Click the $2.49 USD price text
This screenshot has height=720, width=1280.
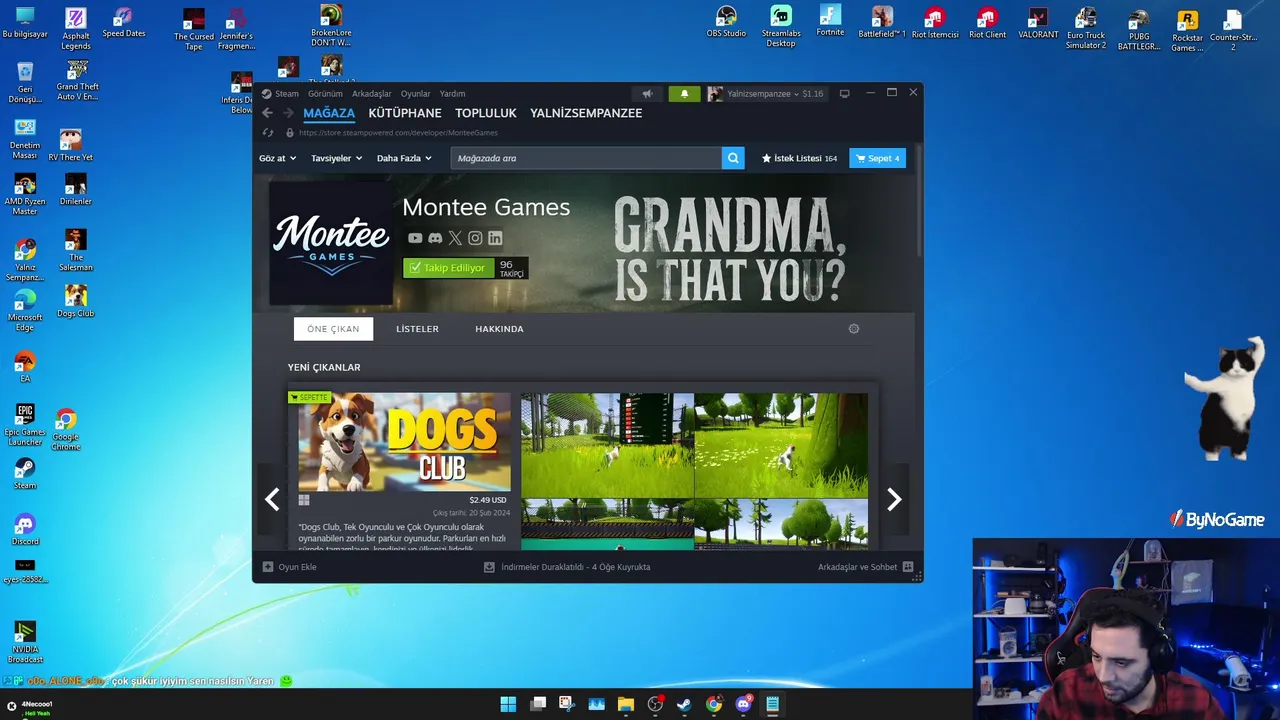[488, 500]
